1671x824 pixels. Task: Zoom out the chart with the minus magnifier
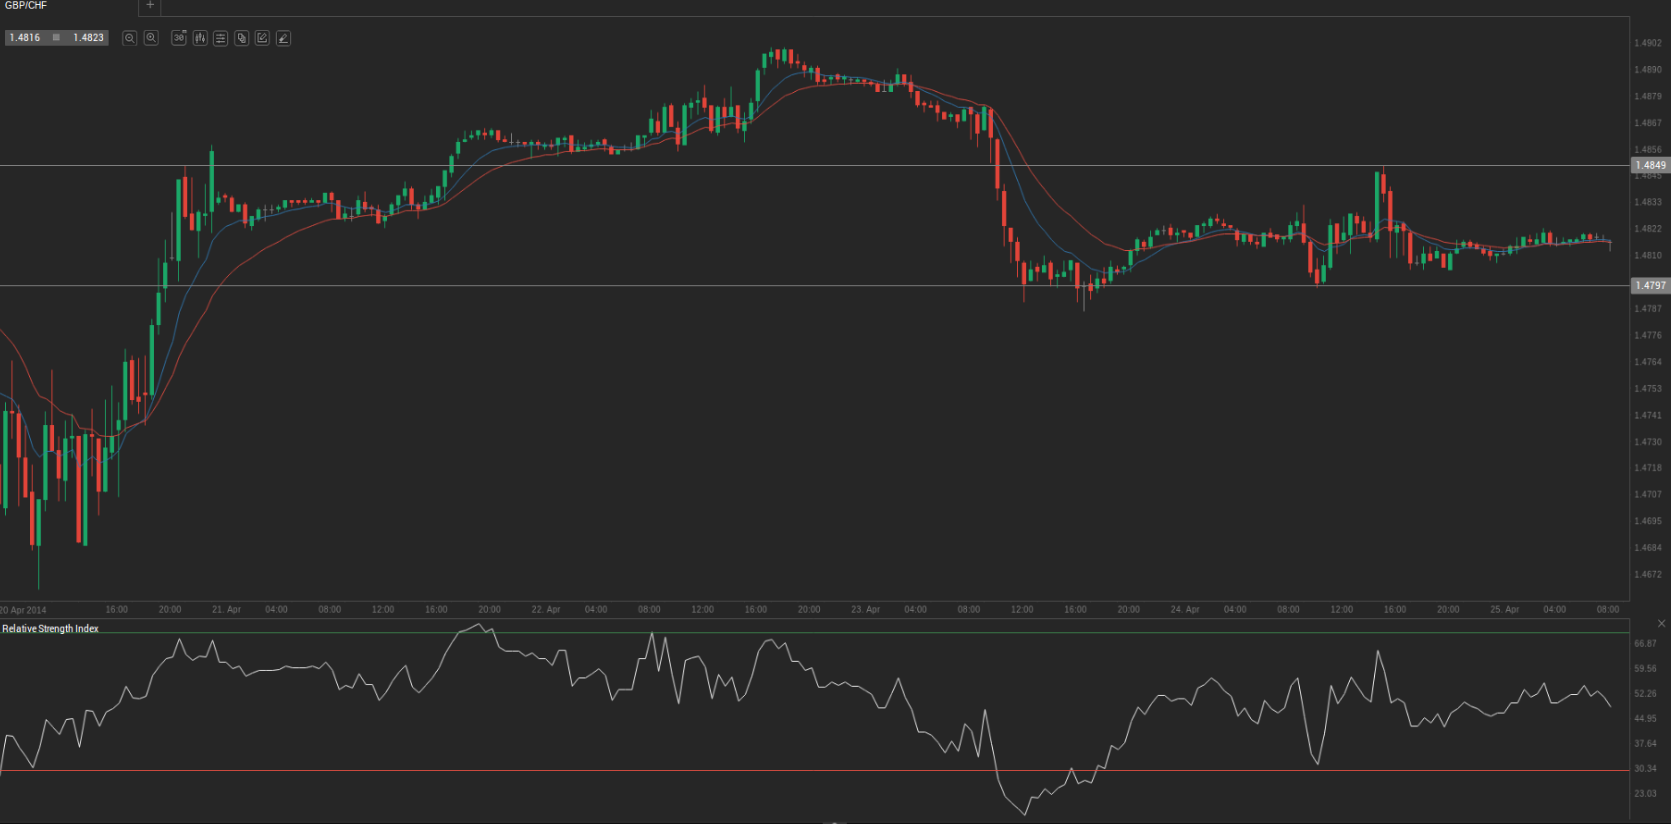130,38
